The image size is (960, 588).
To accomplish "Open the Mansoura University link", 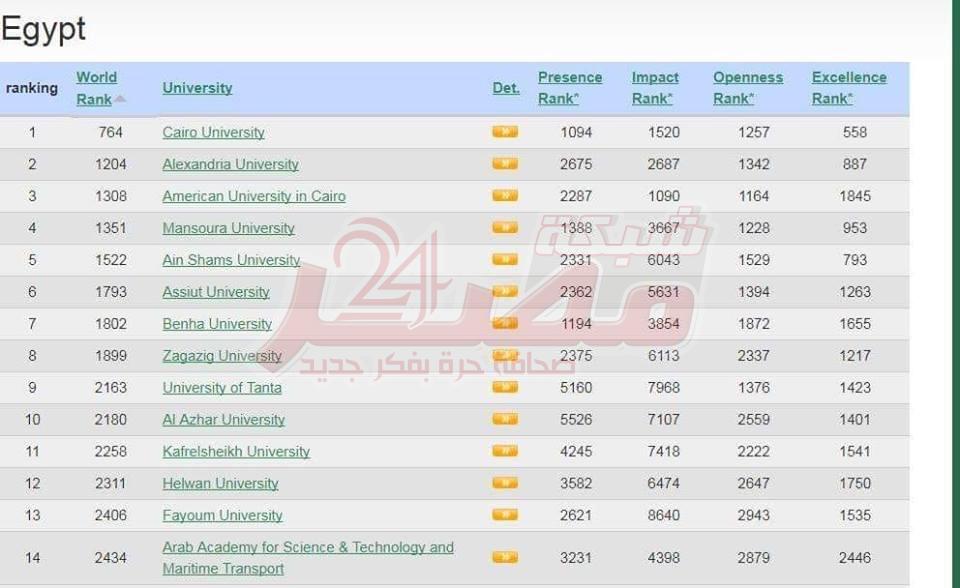I will [x=229, y=228].
